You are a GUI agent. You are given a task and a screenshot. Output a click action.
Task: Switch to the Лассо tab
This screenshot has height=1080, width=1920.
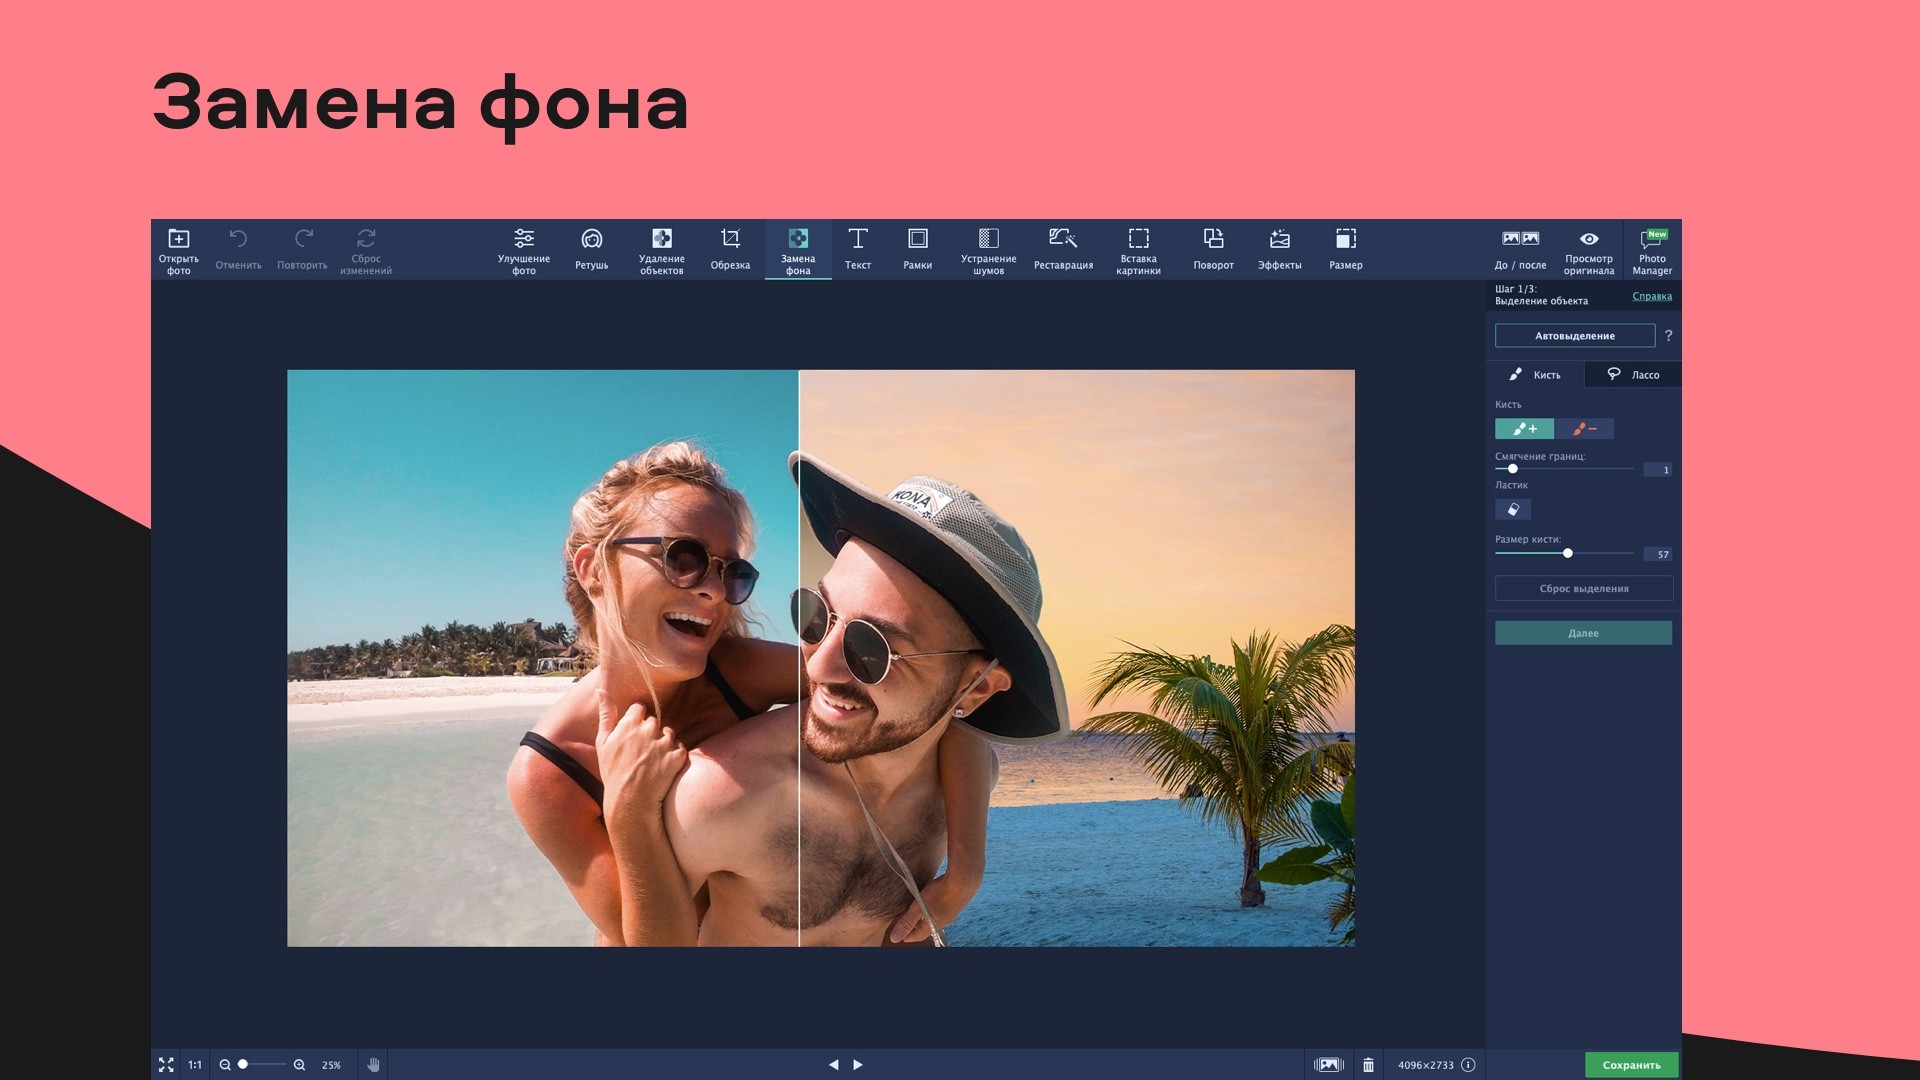pos(1633,375)
